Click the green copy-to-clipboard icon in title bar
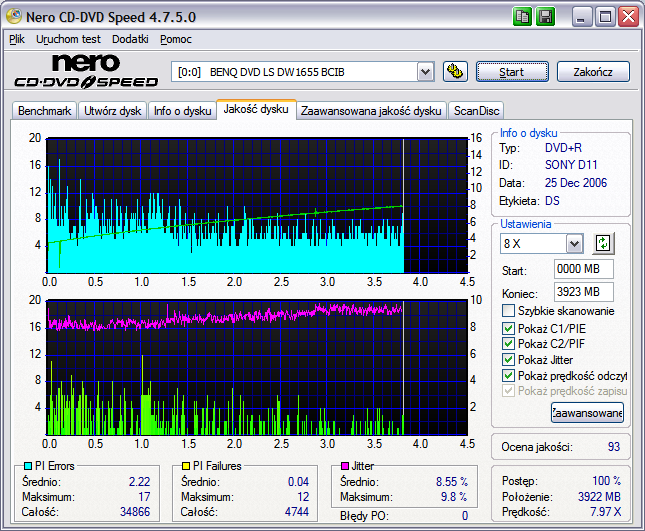 click(x=522, y=17)
